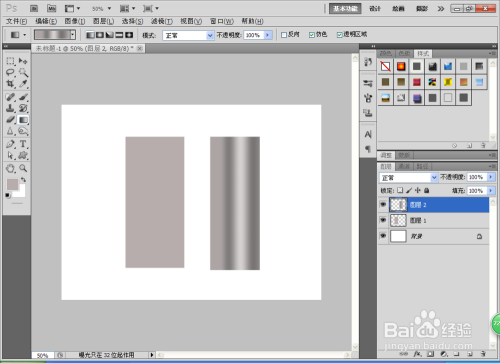
Task: Choose the Clone Stamp tool
Action: click(10, 108)
